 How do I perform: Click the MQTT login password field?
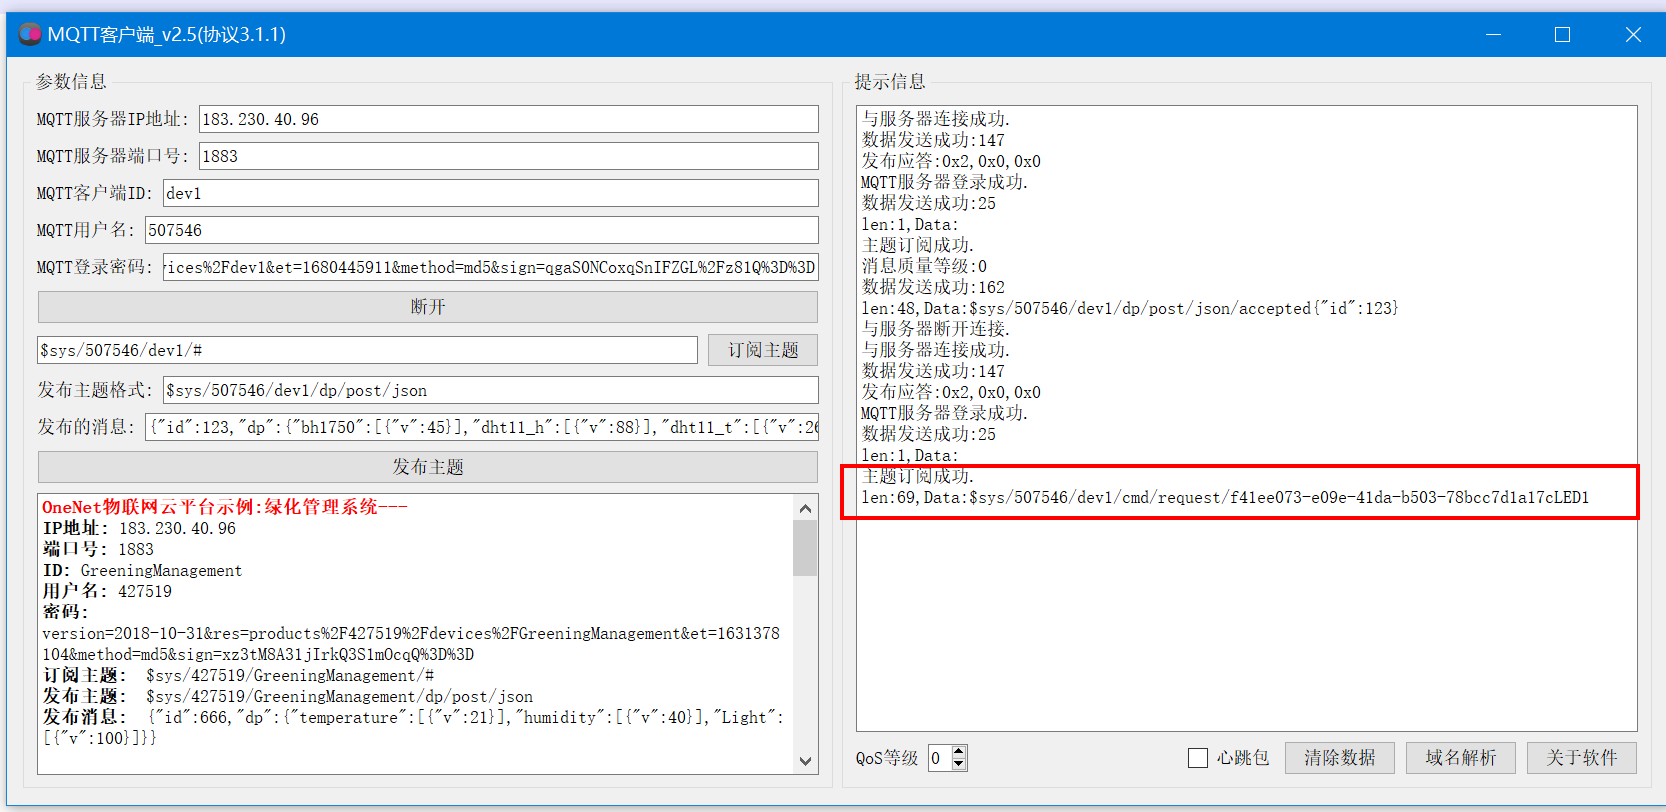(490, 267)
